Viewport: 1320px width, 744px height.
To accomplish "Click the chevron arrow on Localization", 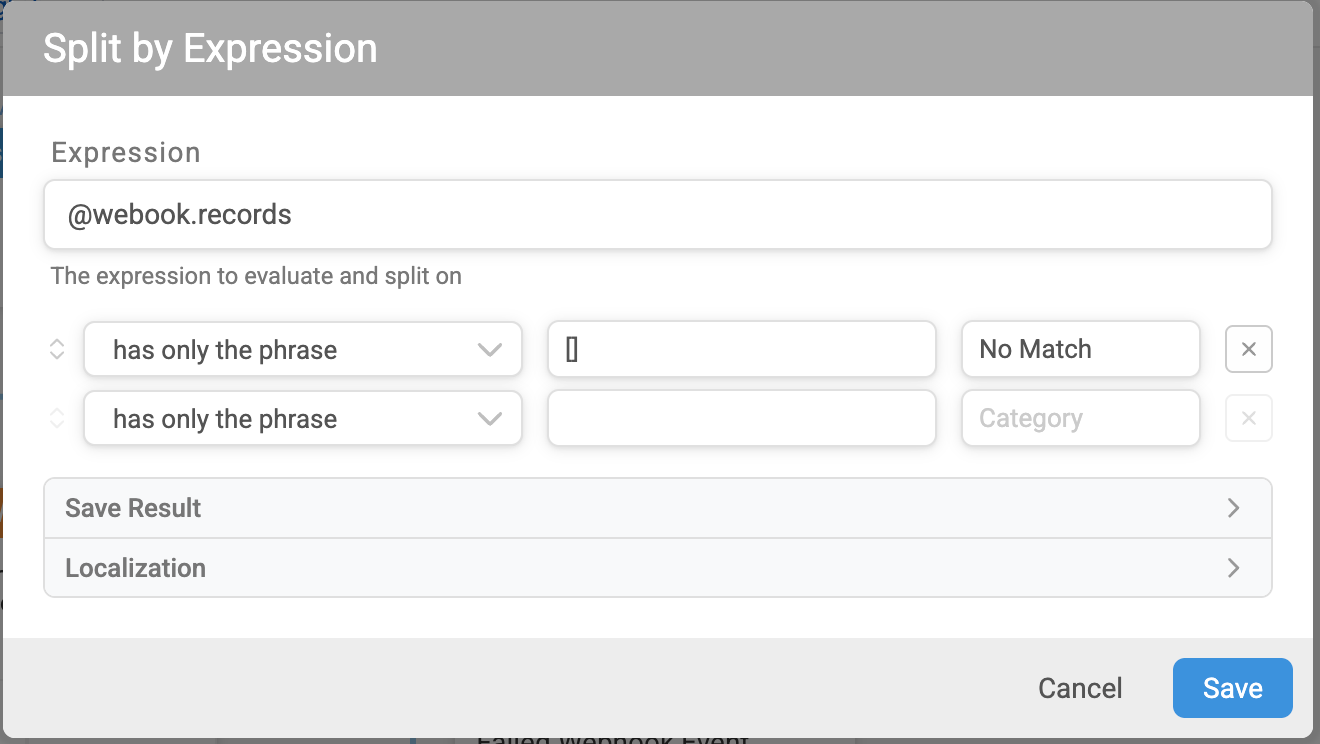I will pyautogui.click(x=1233, y=568).
